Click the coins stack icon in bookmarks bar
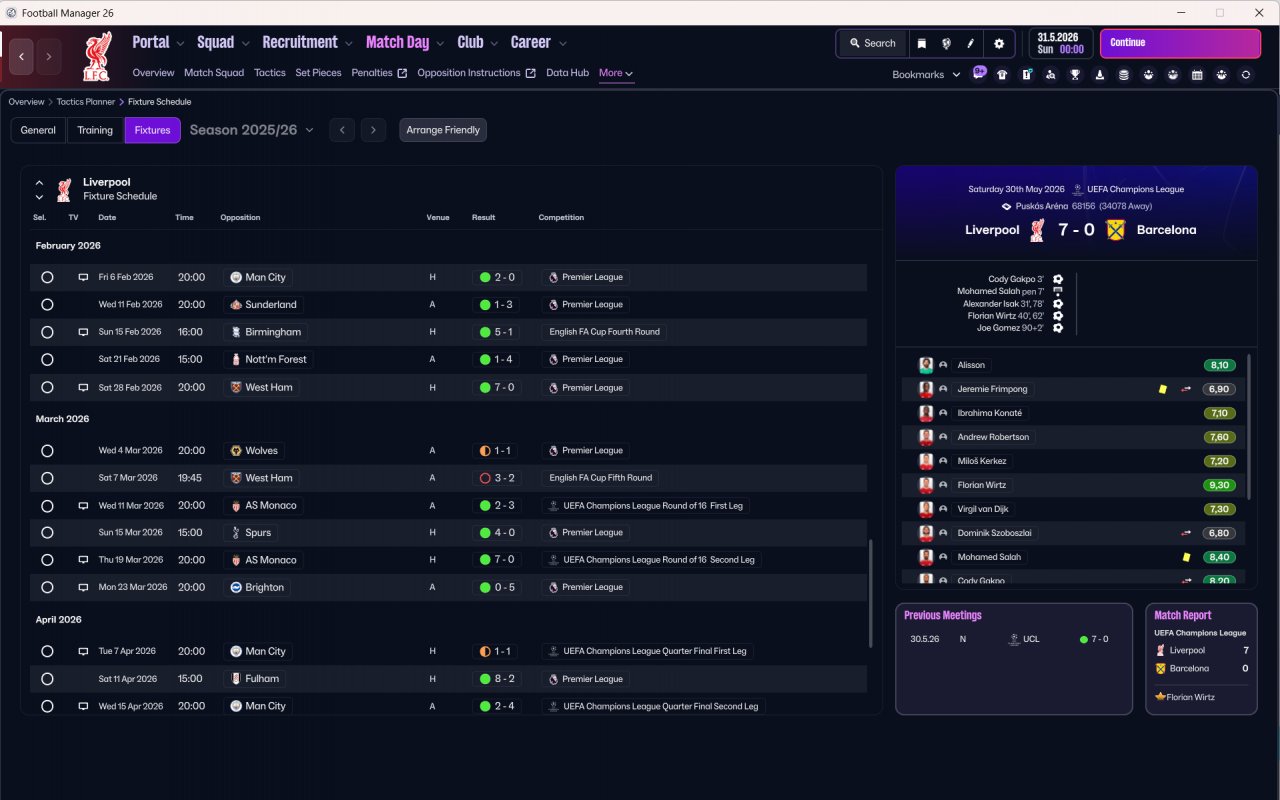Image resolution: width=1280 pixels, height=800 pixels. [x=1124, y=74]
